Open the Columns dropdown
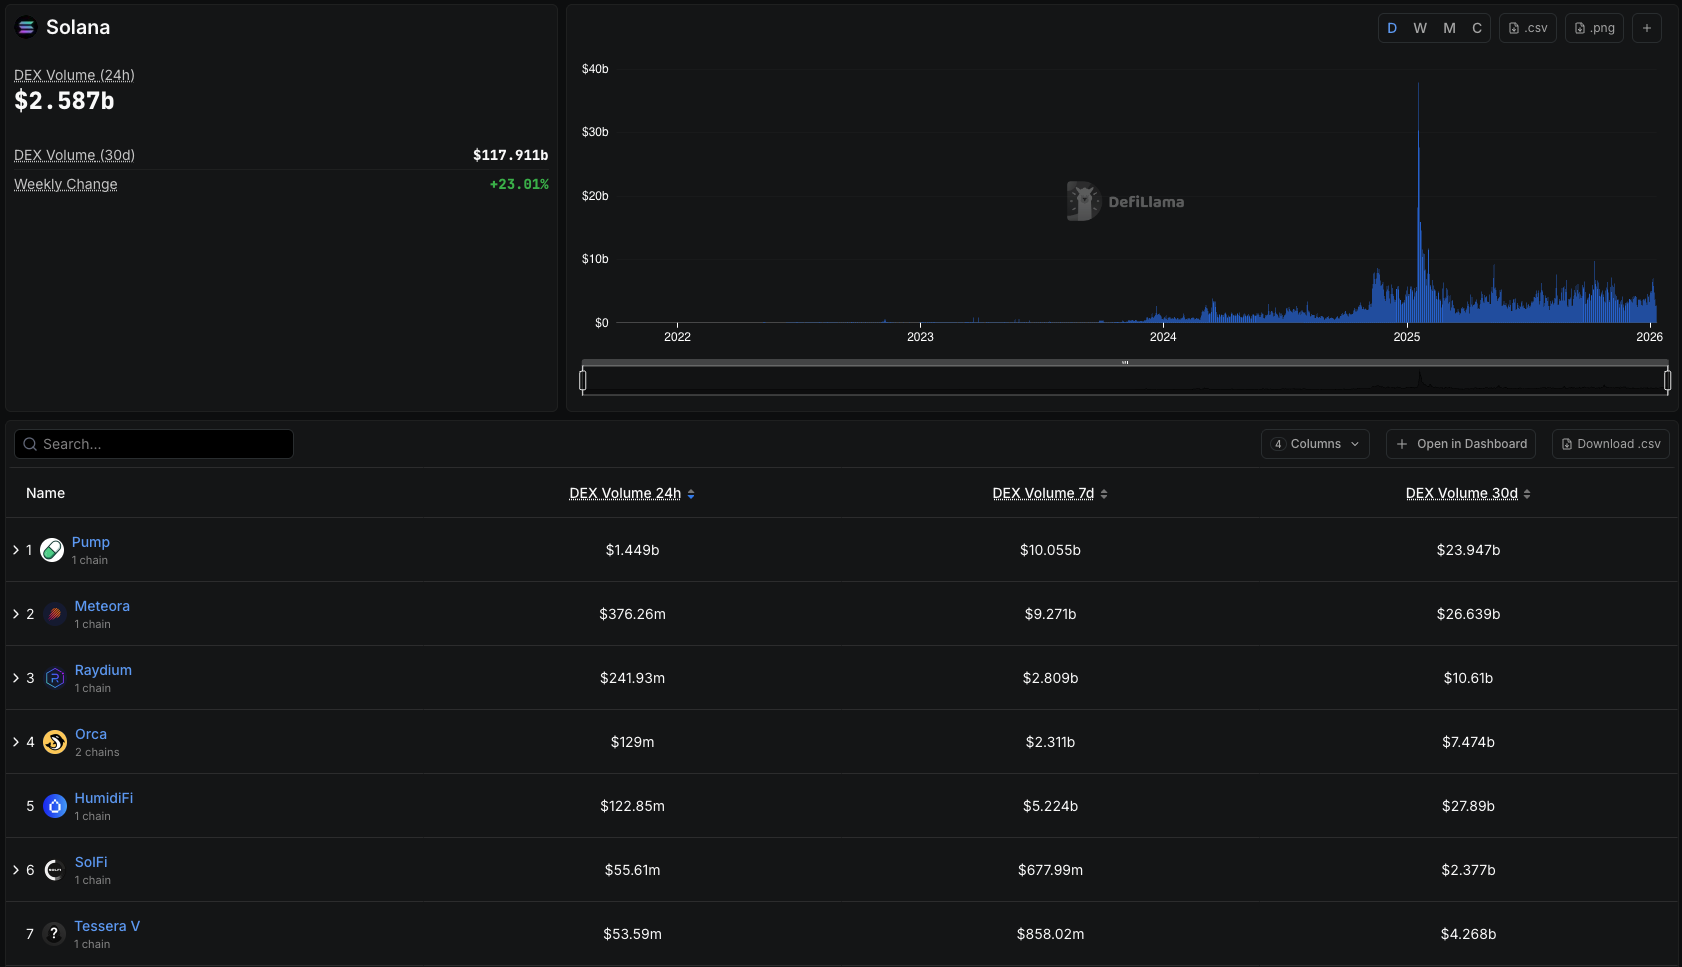The image size is (1682, 967). pos(1315,443)
